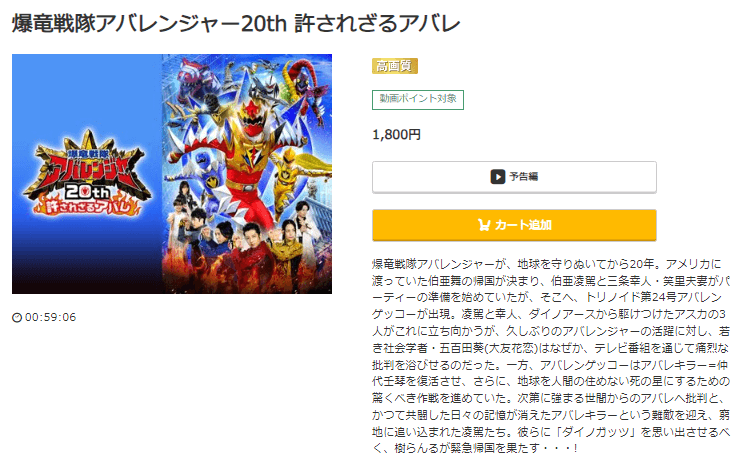The height and width of the screenshot is (463, 744).
Task: Click the play icon in the 予告編 button
Action: coord(497,177)
